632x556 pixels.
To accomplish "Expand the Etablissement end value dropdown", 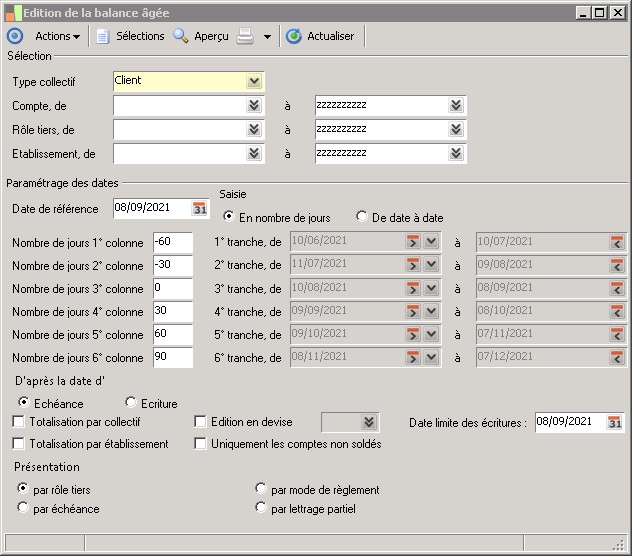I will [456, 153].
